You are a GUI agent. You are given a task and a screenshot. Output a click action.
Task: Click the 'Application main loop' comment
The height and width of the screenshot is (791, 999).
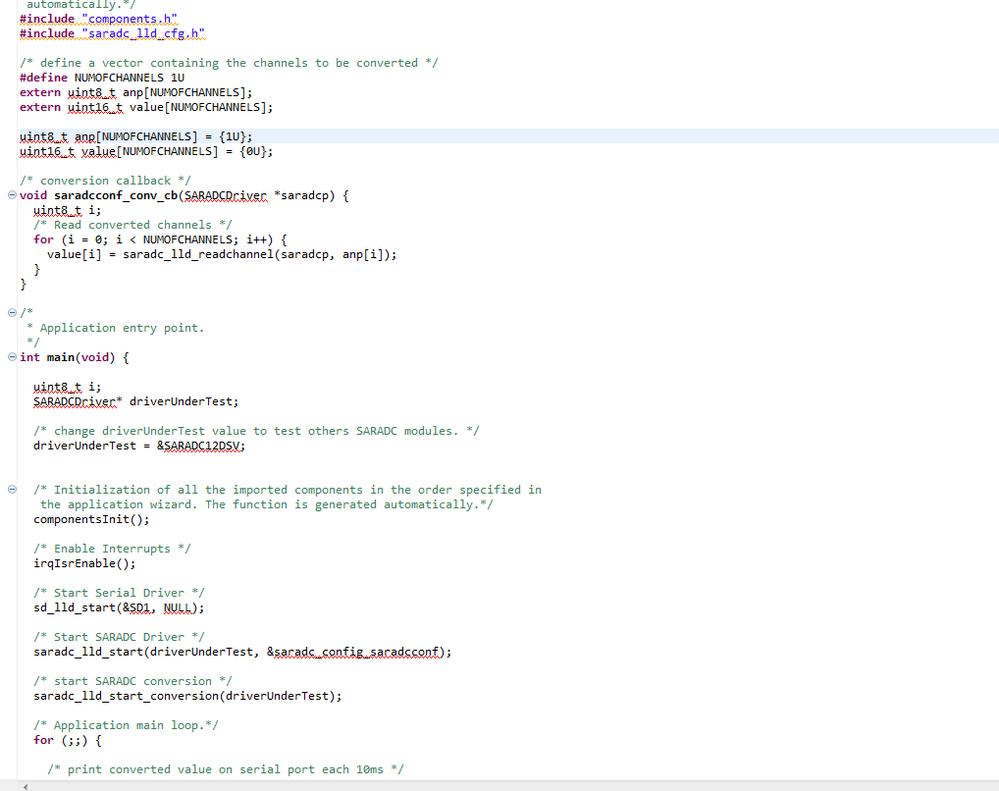[x=126, y=725]
